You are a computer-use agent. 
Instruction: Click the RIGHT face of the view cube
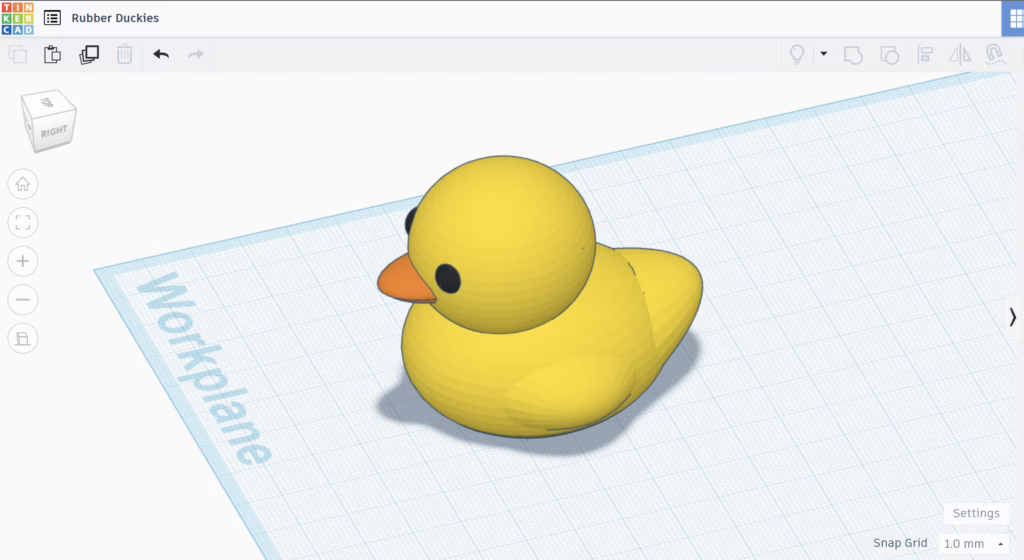[x=54, y=131]
